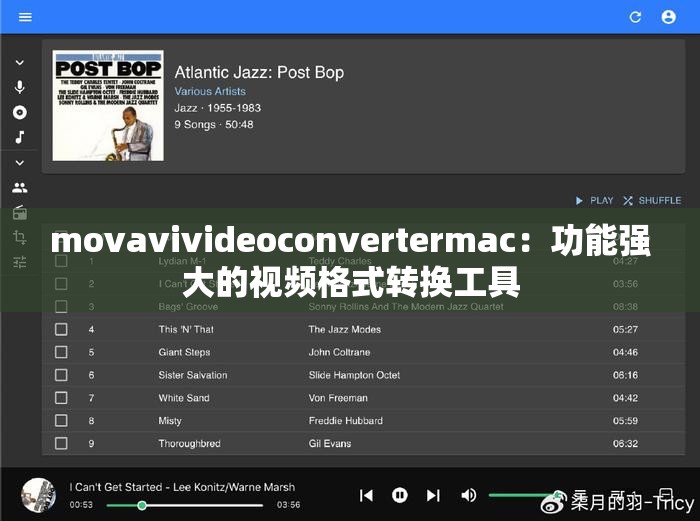Select checkbox for Bags' Groove

(x=61, y=307)
